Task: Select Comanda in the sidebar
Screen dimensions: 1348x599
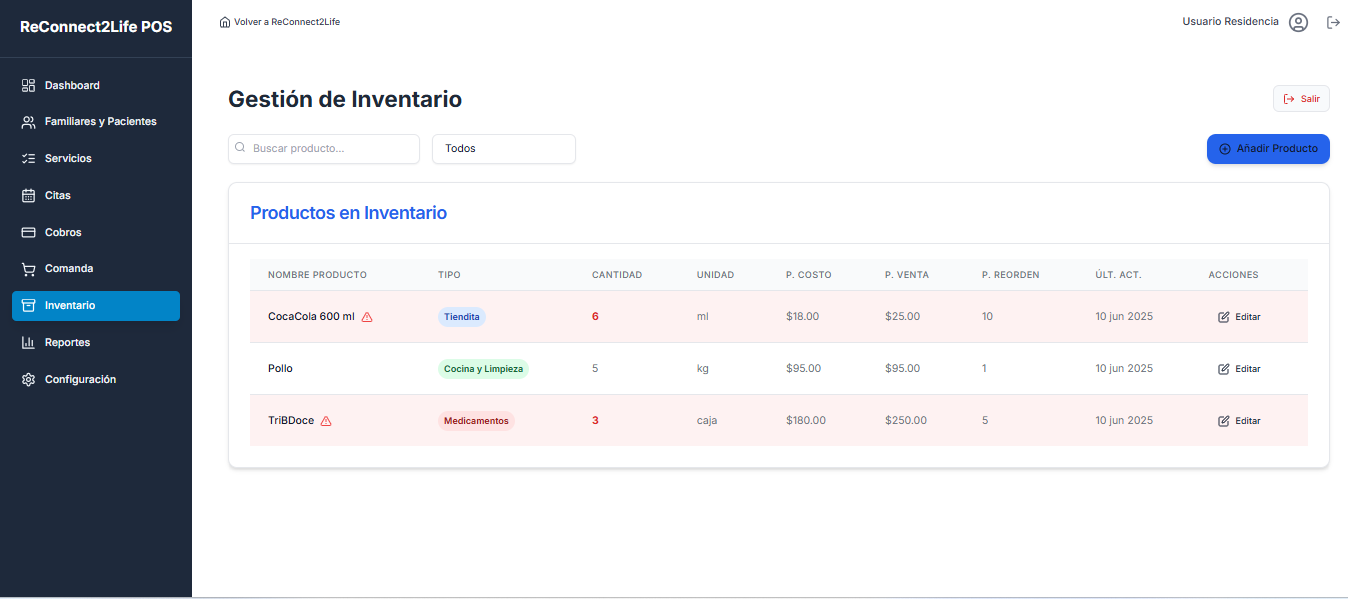Action: (x=96, y=269)
